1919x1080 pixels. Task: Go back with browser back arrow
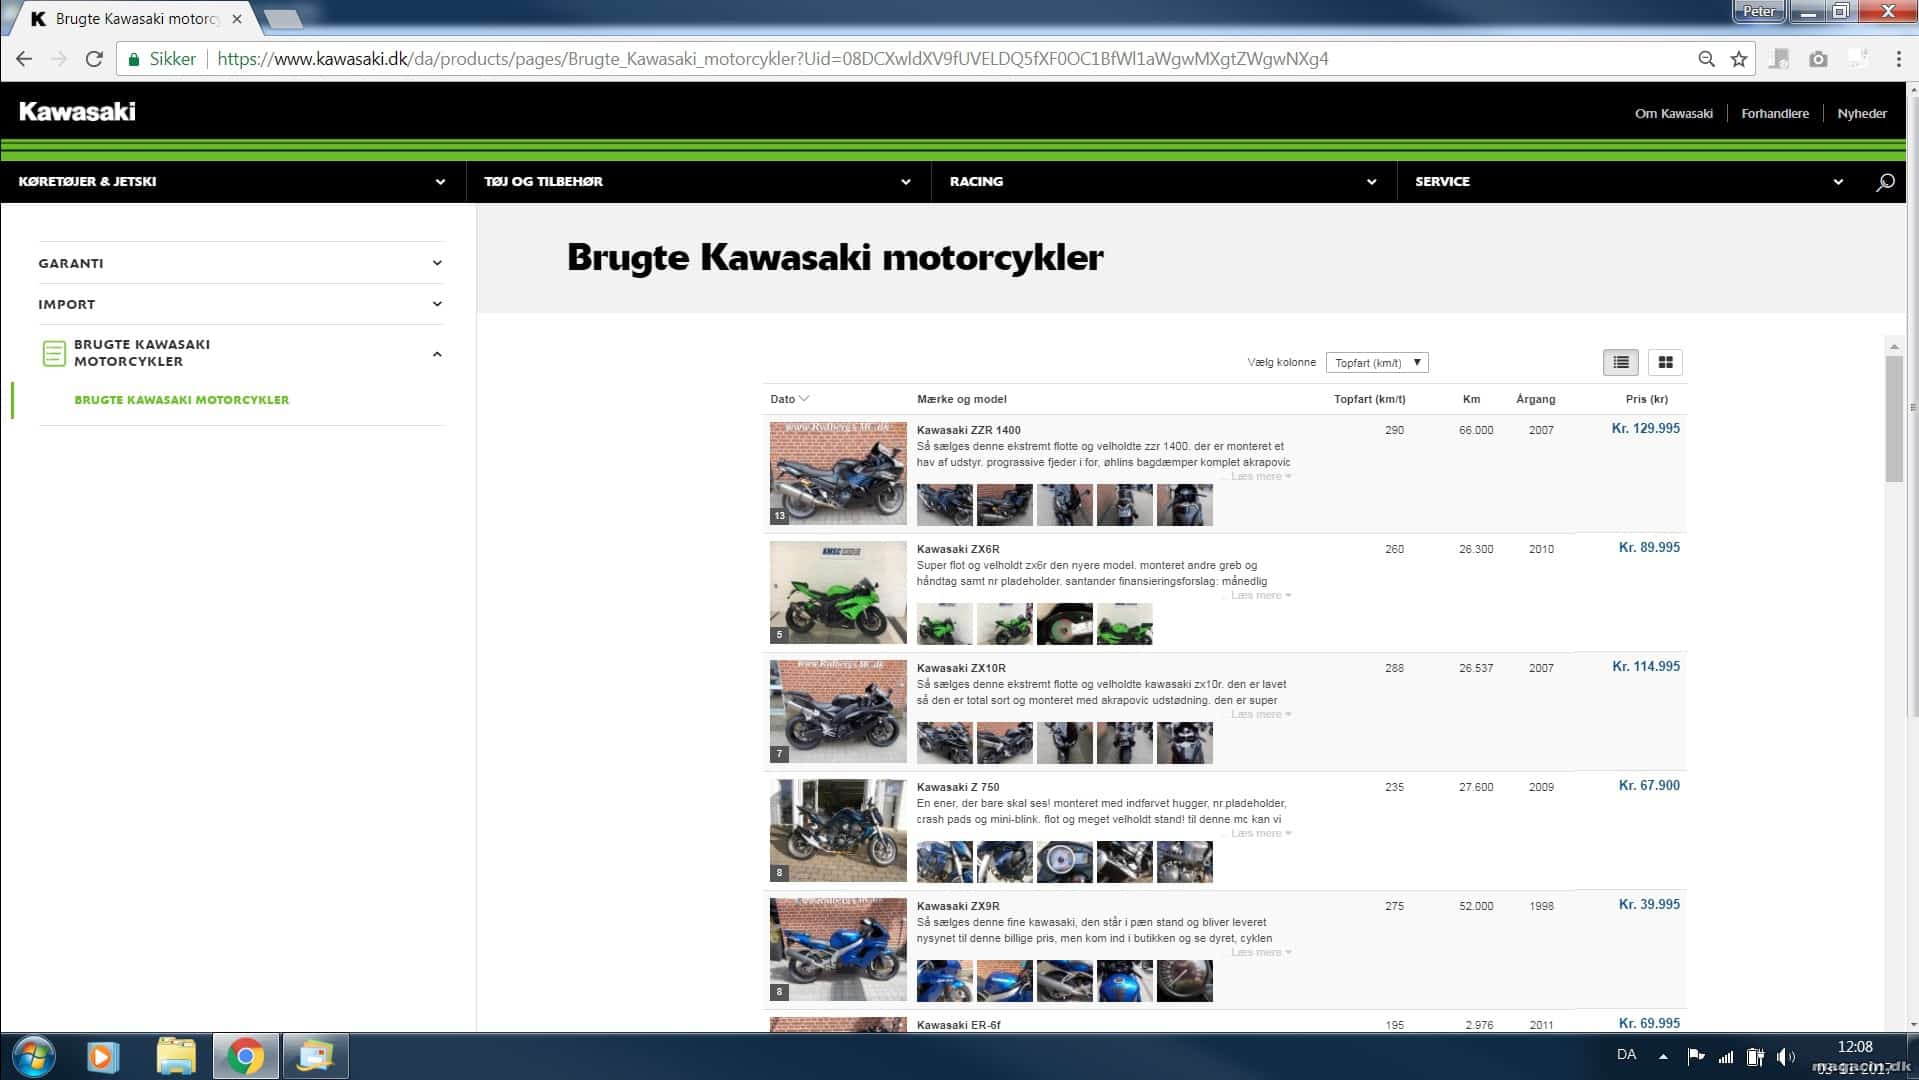click(x=24, y=59)
